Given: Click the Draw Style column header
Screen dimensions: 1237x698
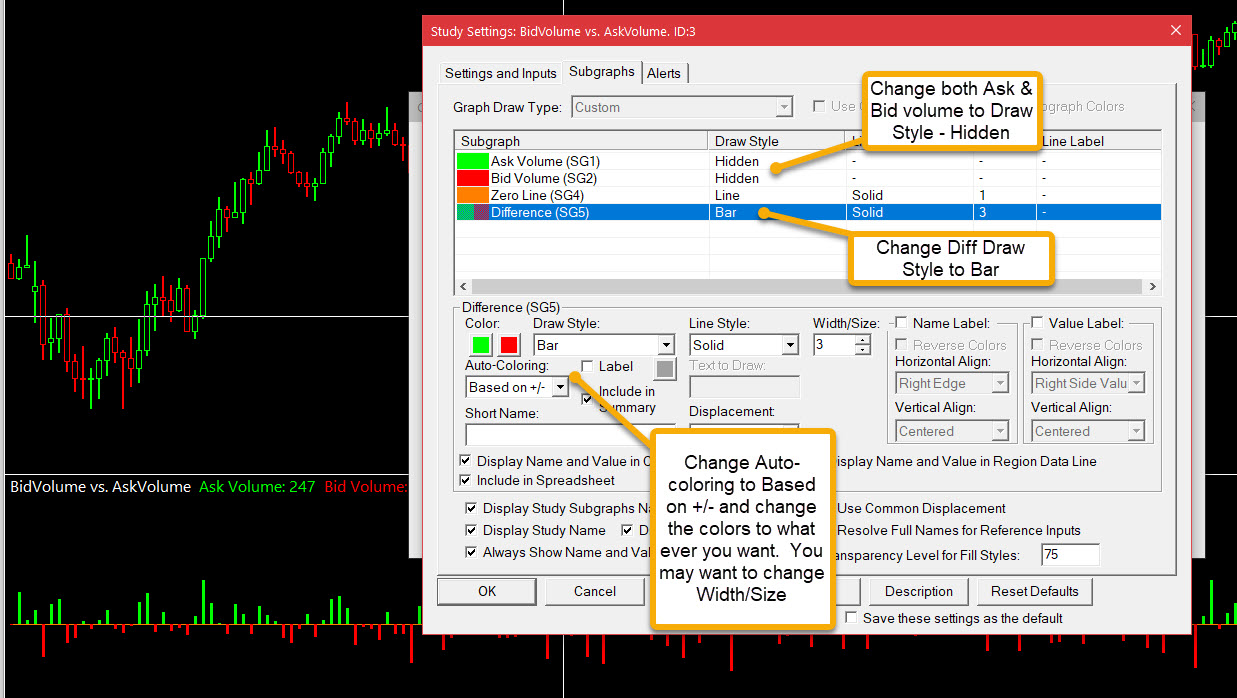Looking at the screenshot, I should [777, 141].
